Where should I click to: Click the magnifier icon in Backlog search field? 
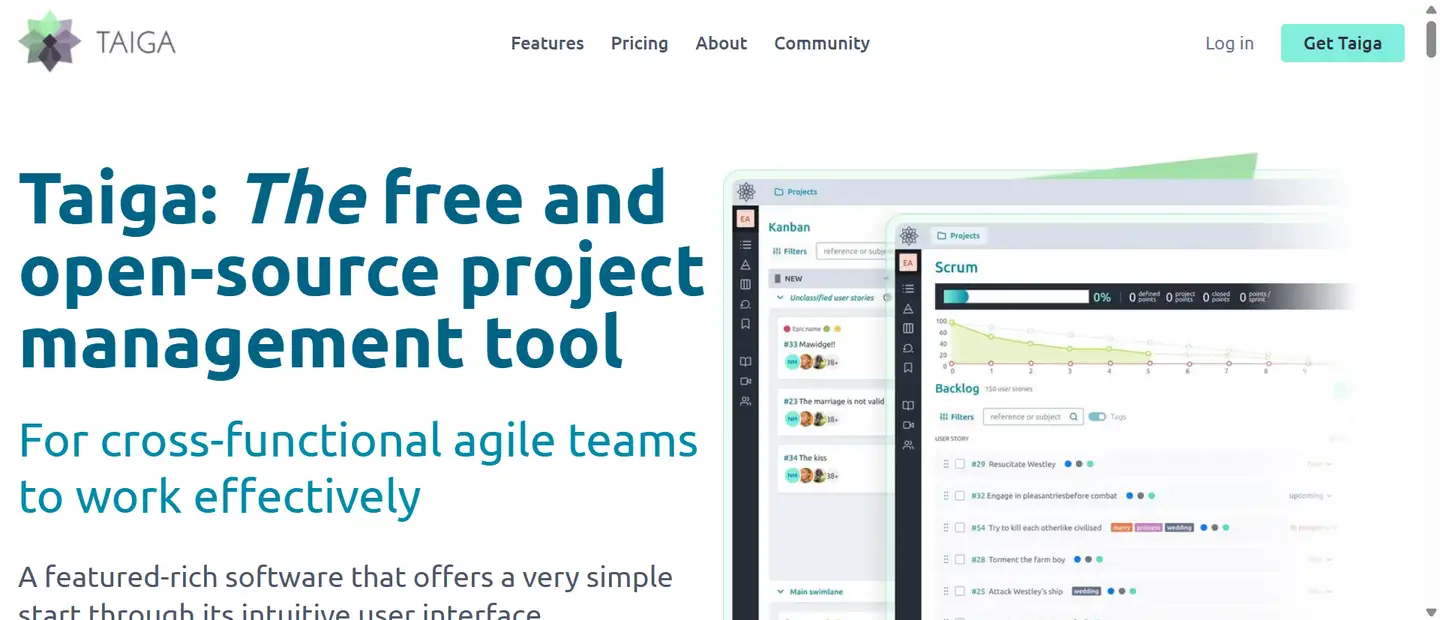pyautogui.click(x=1073, y=417)
